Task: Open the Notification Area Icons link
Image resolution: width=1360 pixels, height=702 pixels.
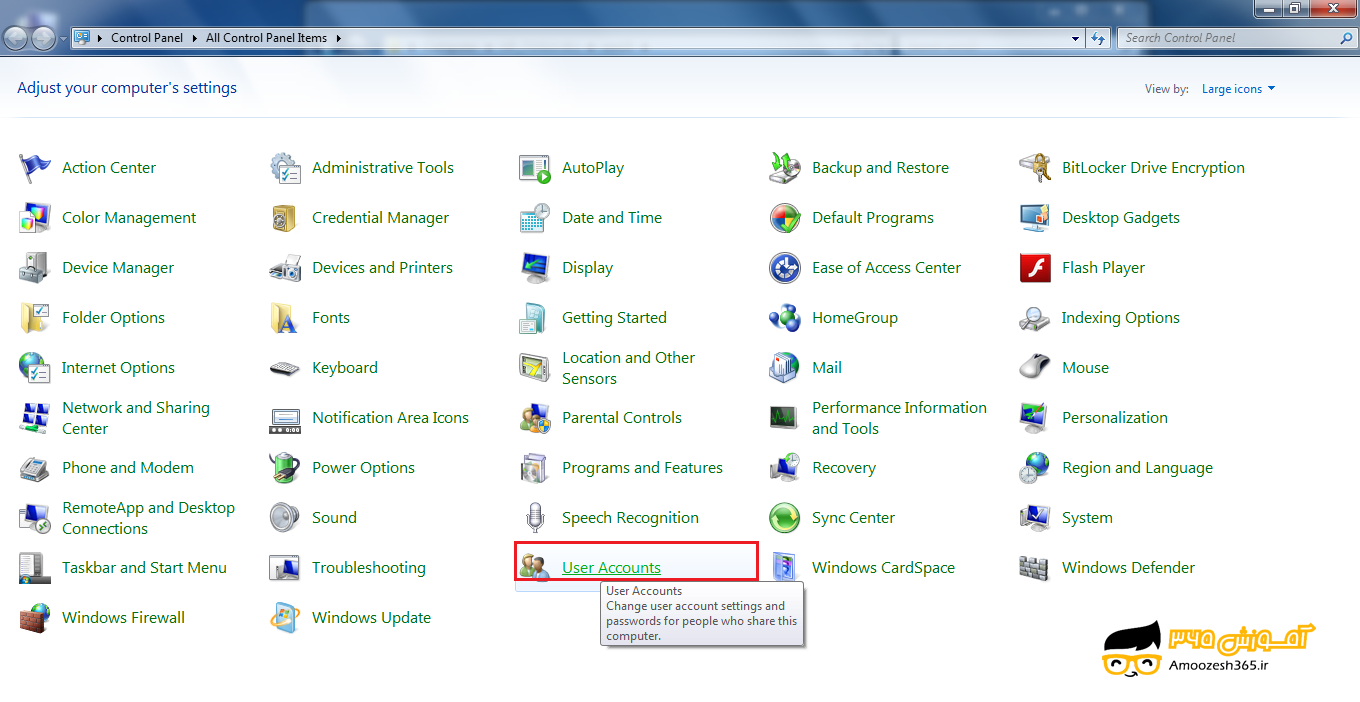Action: click(x=390, y=418)
